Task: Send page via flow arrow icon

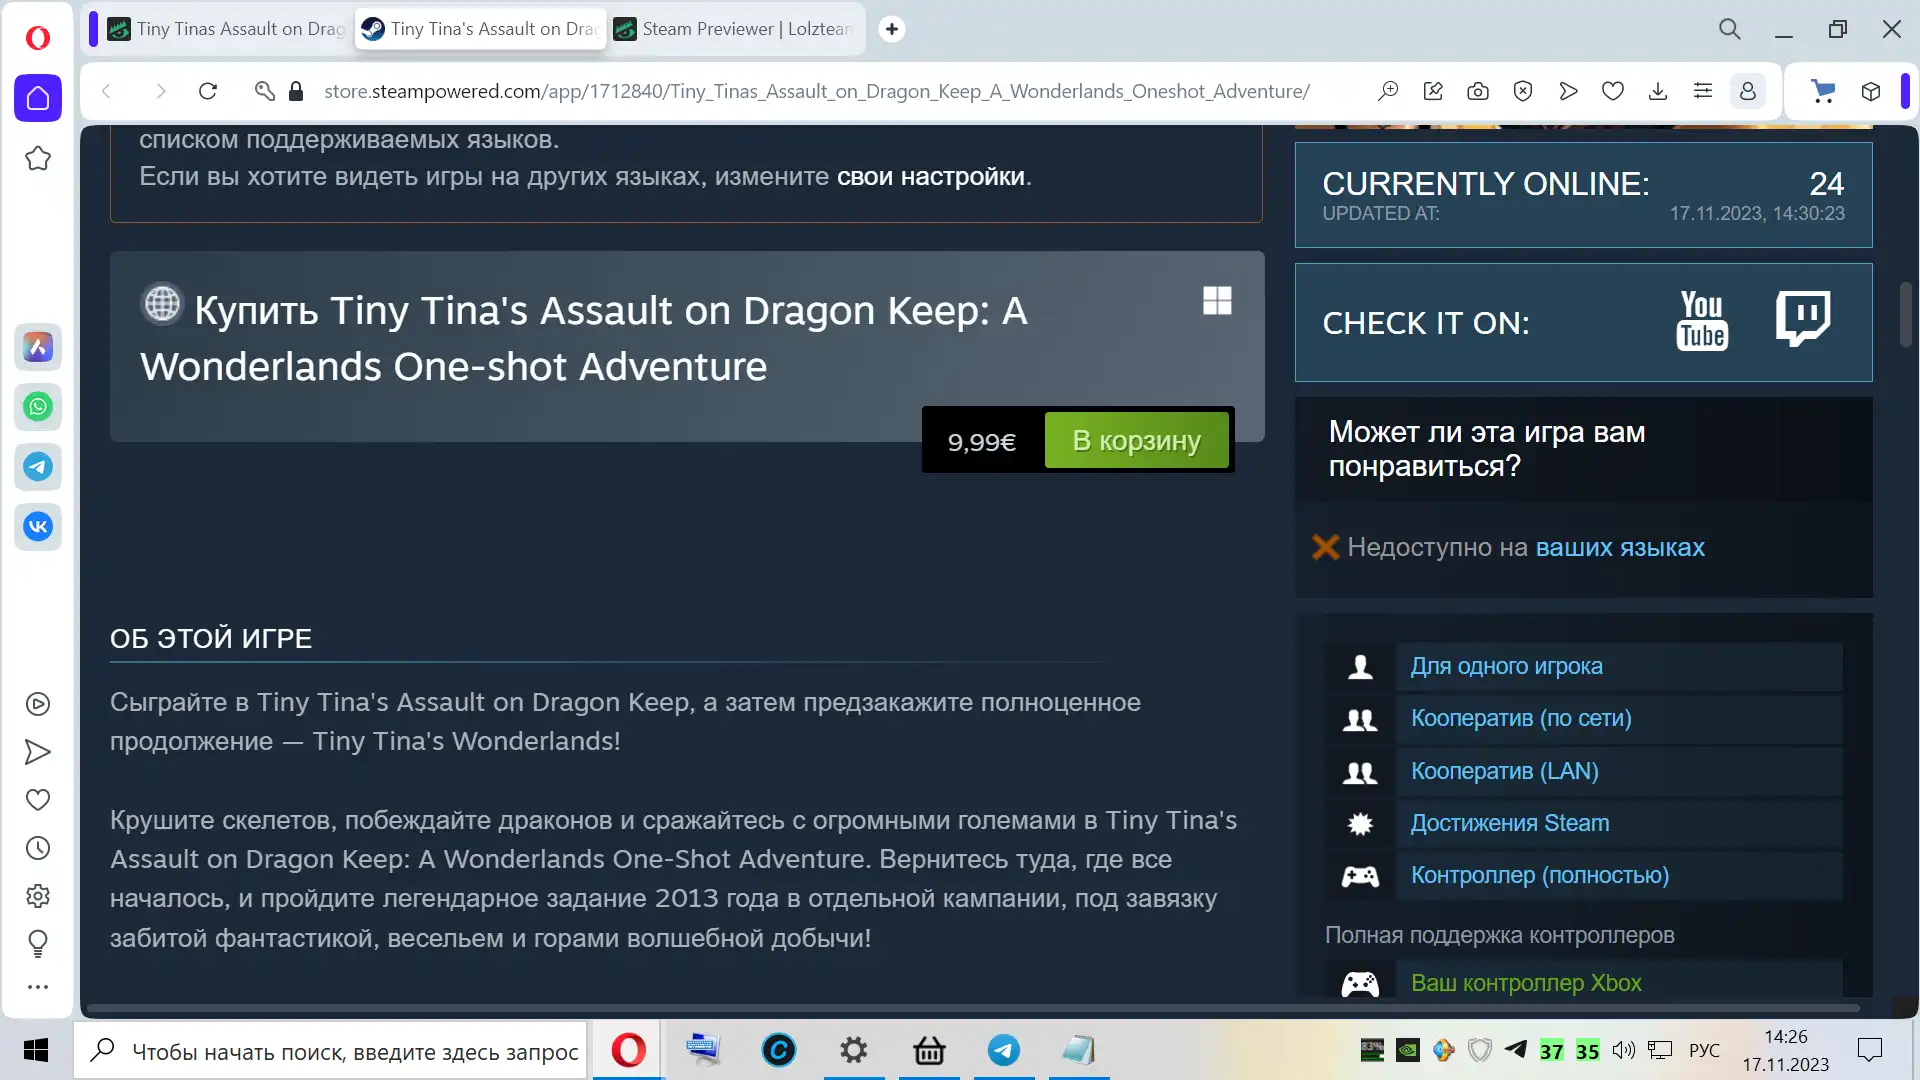Action: coord(1568,91)
